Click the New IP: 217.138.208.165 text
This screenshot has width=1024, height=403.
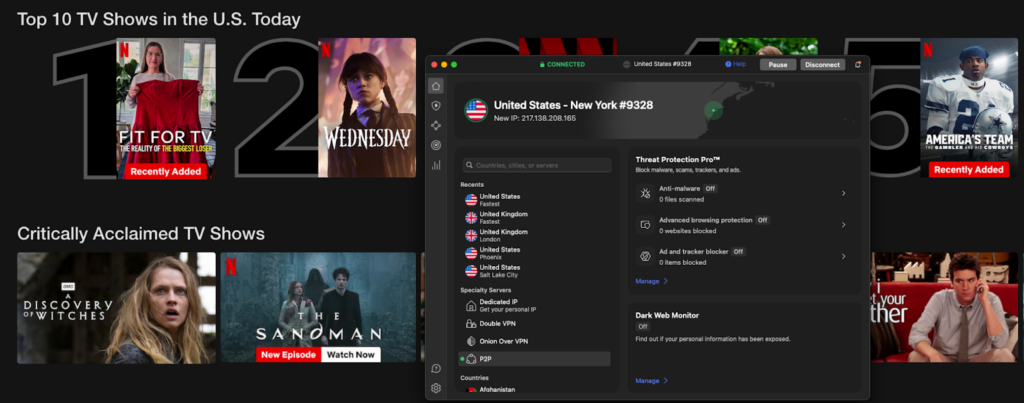coord(535,119)
